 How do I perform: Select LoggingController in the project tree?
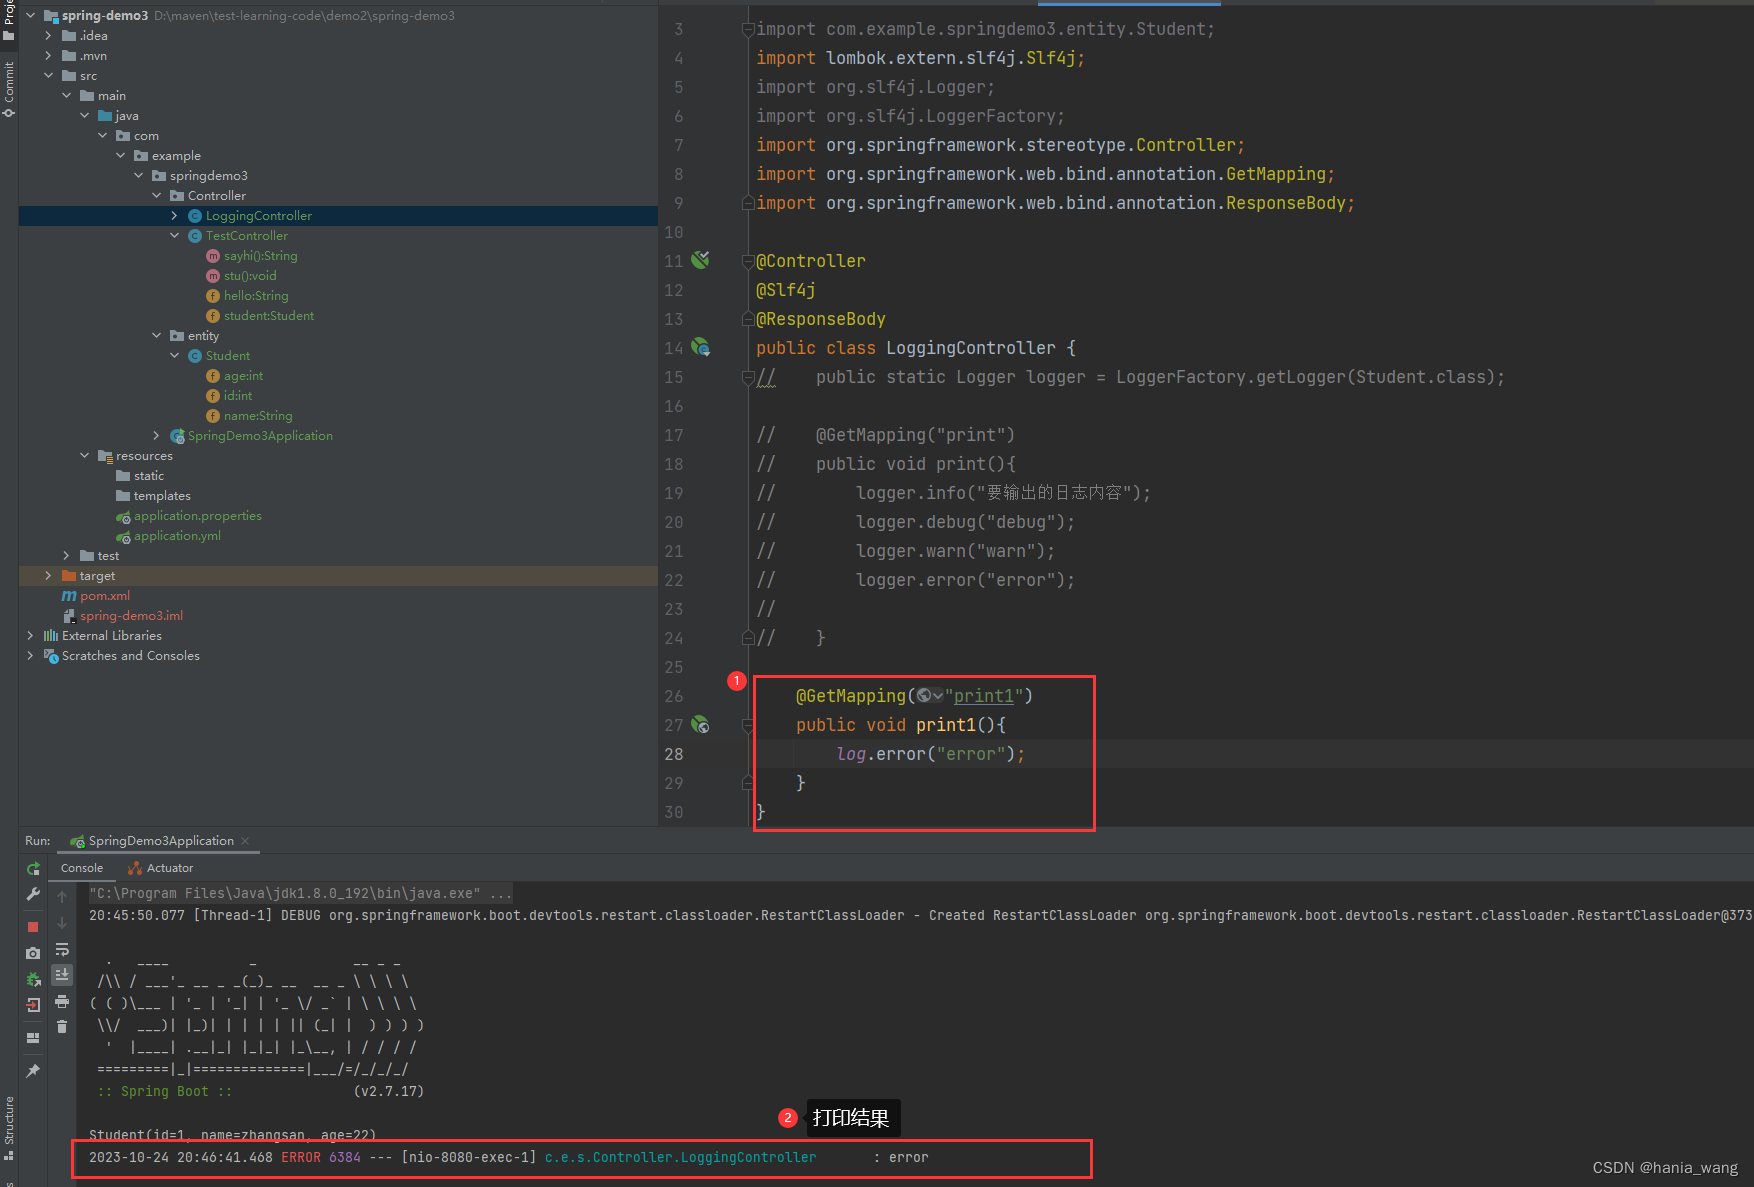click(258, 216)
